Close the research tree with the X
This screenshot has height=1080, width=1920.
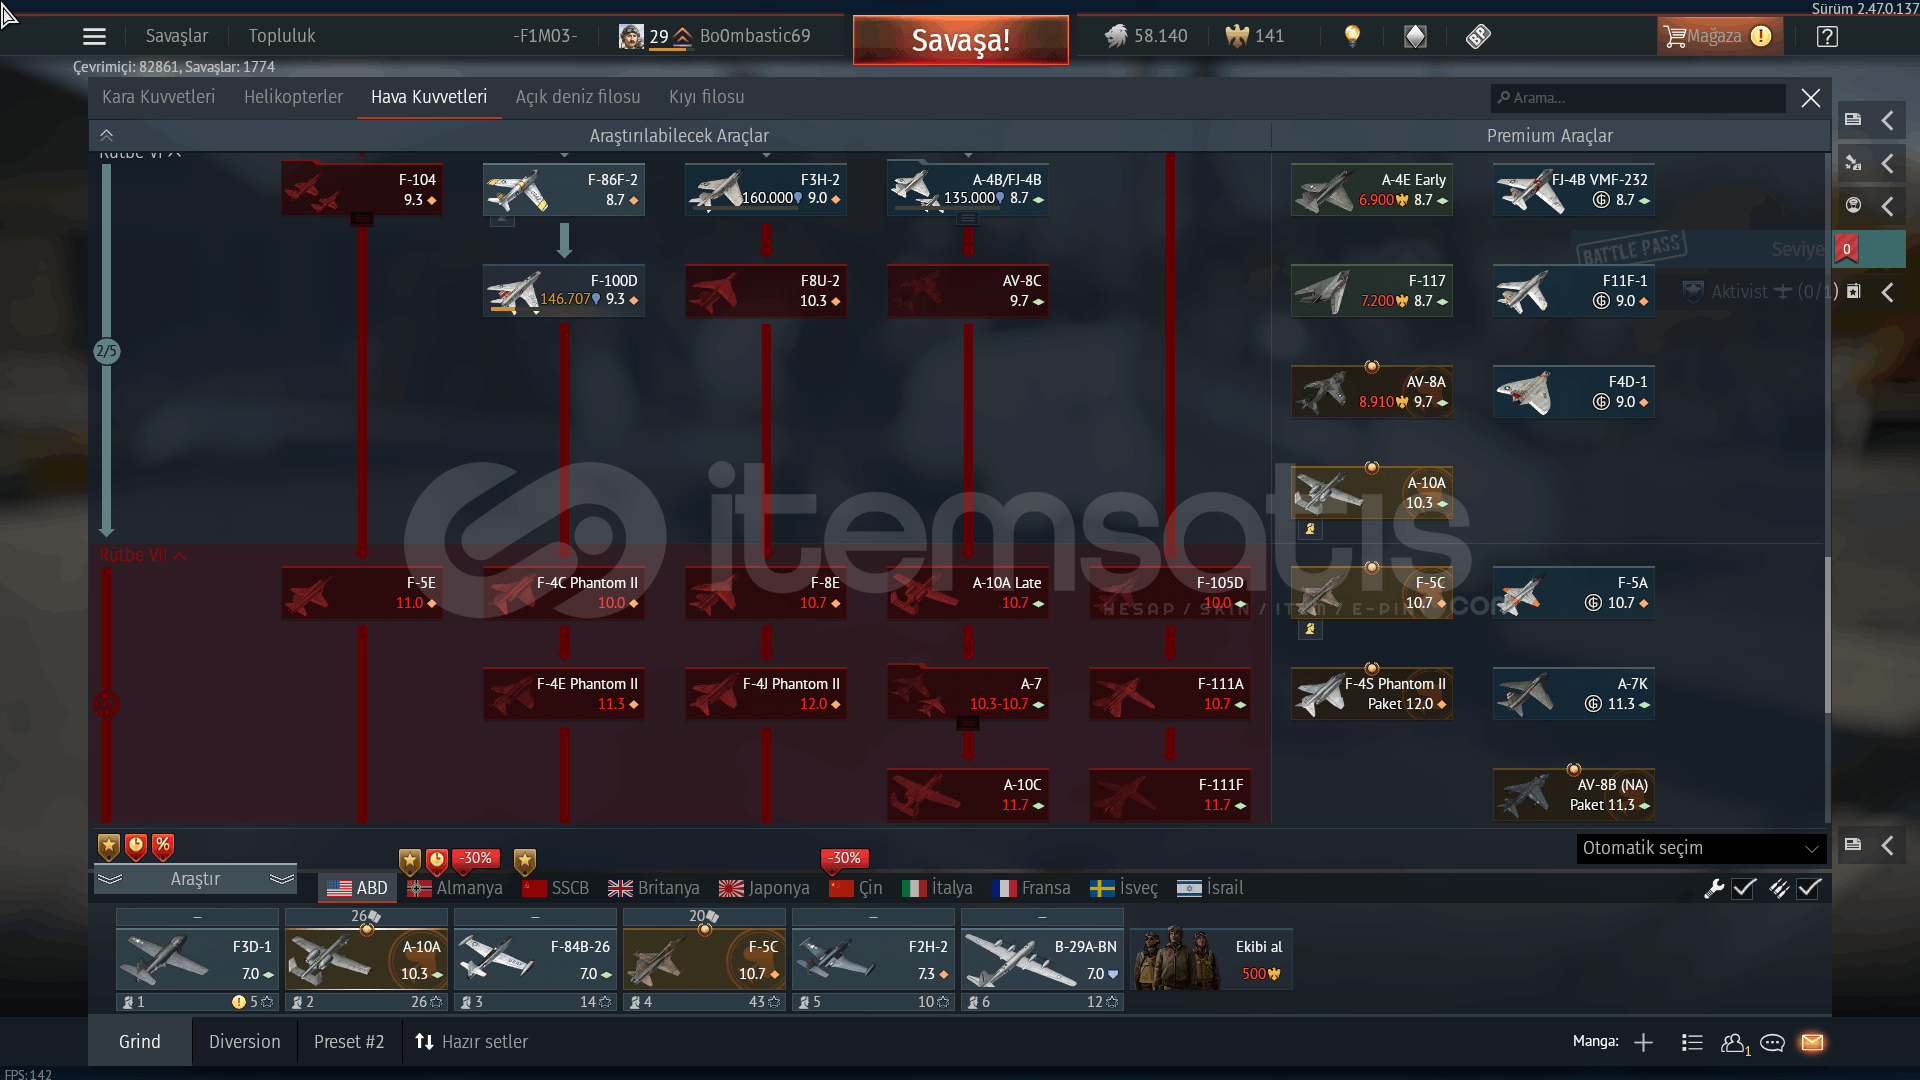pyautogui.click(x=1811, y=98)
